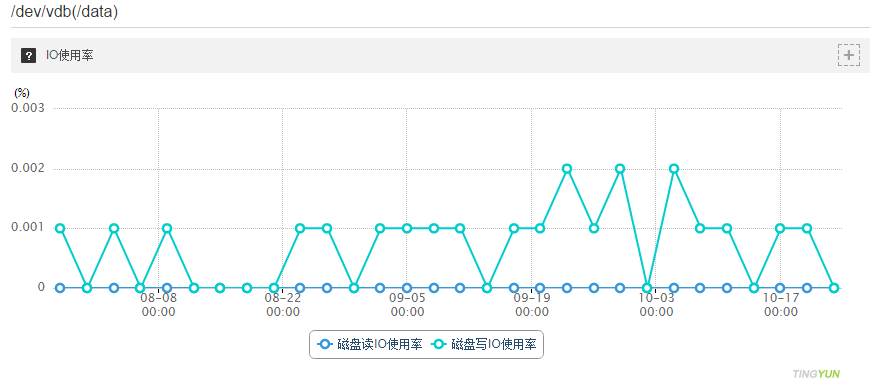Viewport: 873px width, 386px height.
Task: Select the first 0.002 write IO peak
Action: 567,169
